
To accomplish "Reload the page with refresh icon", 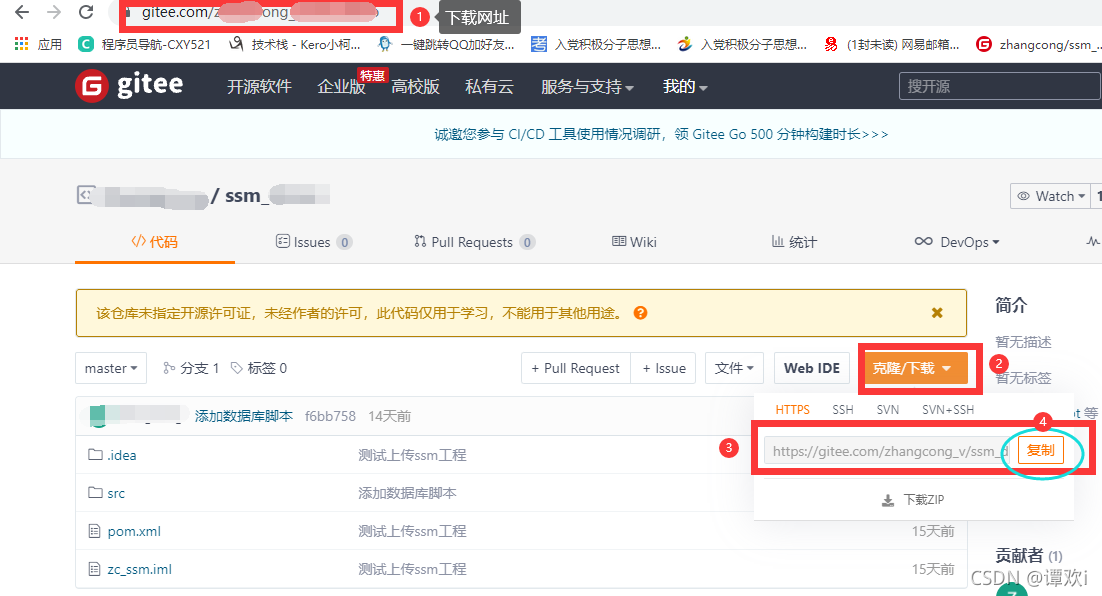I will click(x=86, y=12).
